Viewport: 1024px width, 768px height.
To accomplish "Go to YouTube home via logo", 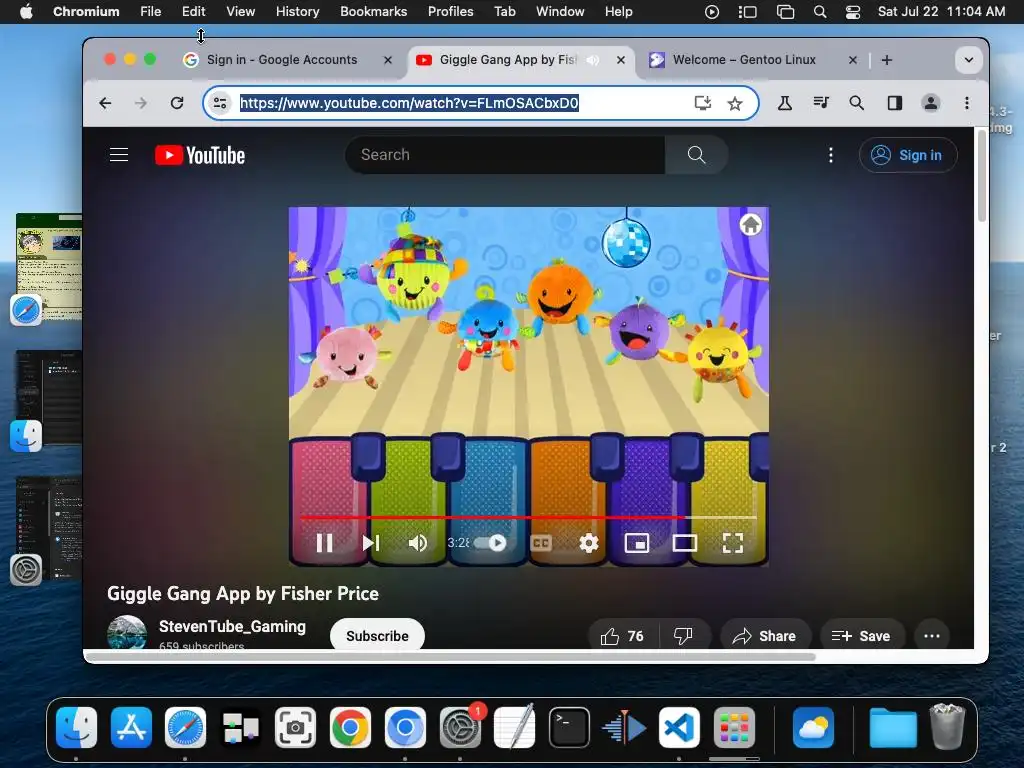I will [200, 155].
